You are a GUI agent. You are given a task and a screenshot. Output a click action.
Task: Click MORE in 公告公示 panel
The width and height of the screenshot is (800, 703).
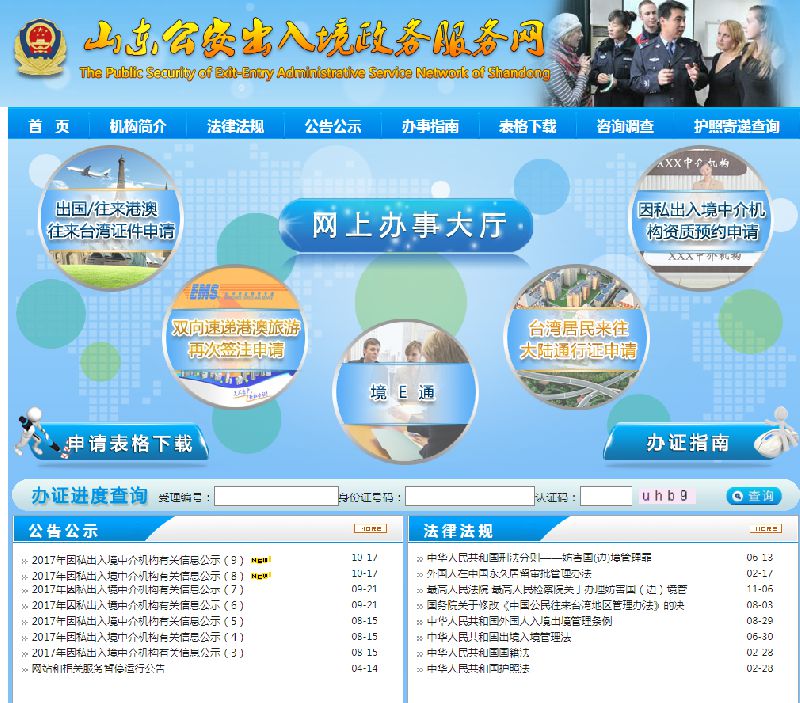pos(370,529)
